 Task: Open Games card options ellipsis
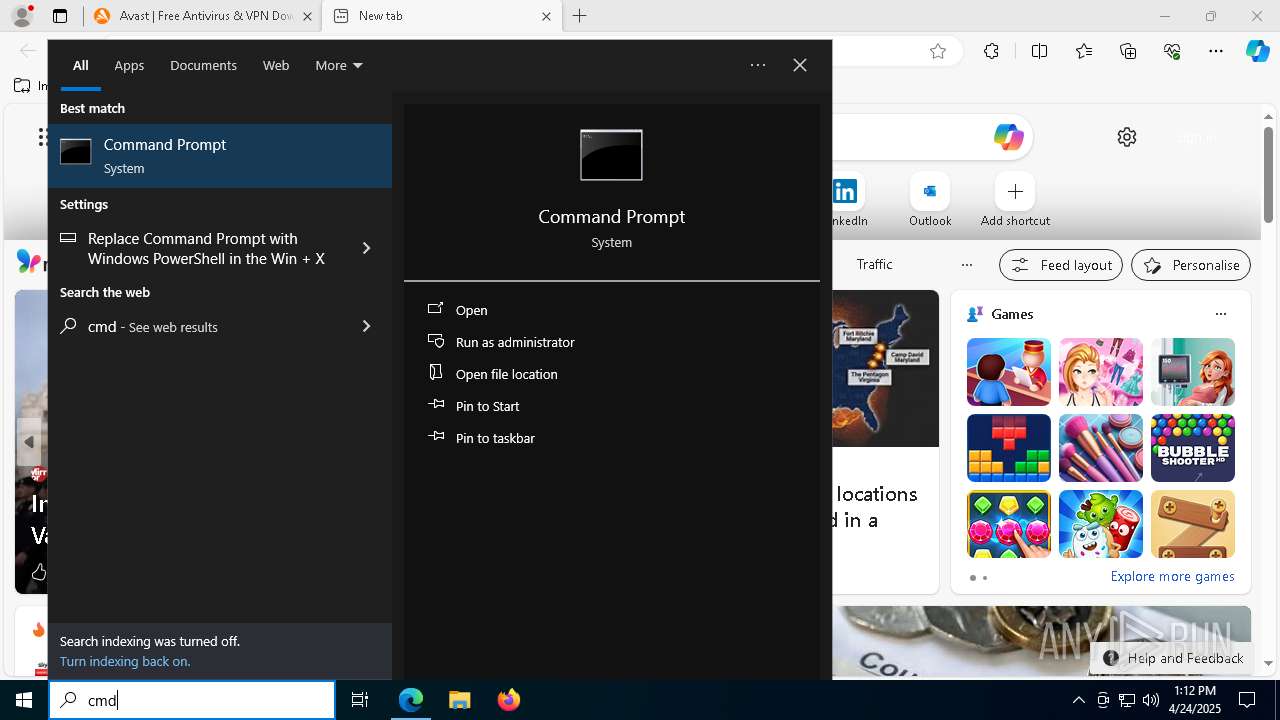pos(1221,314)
